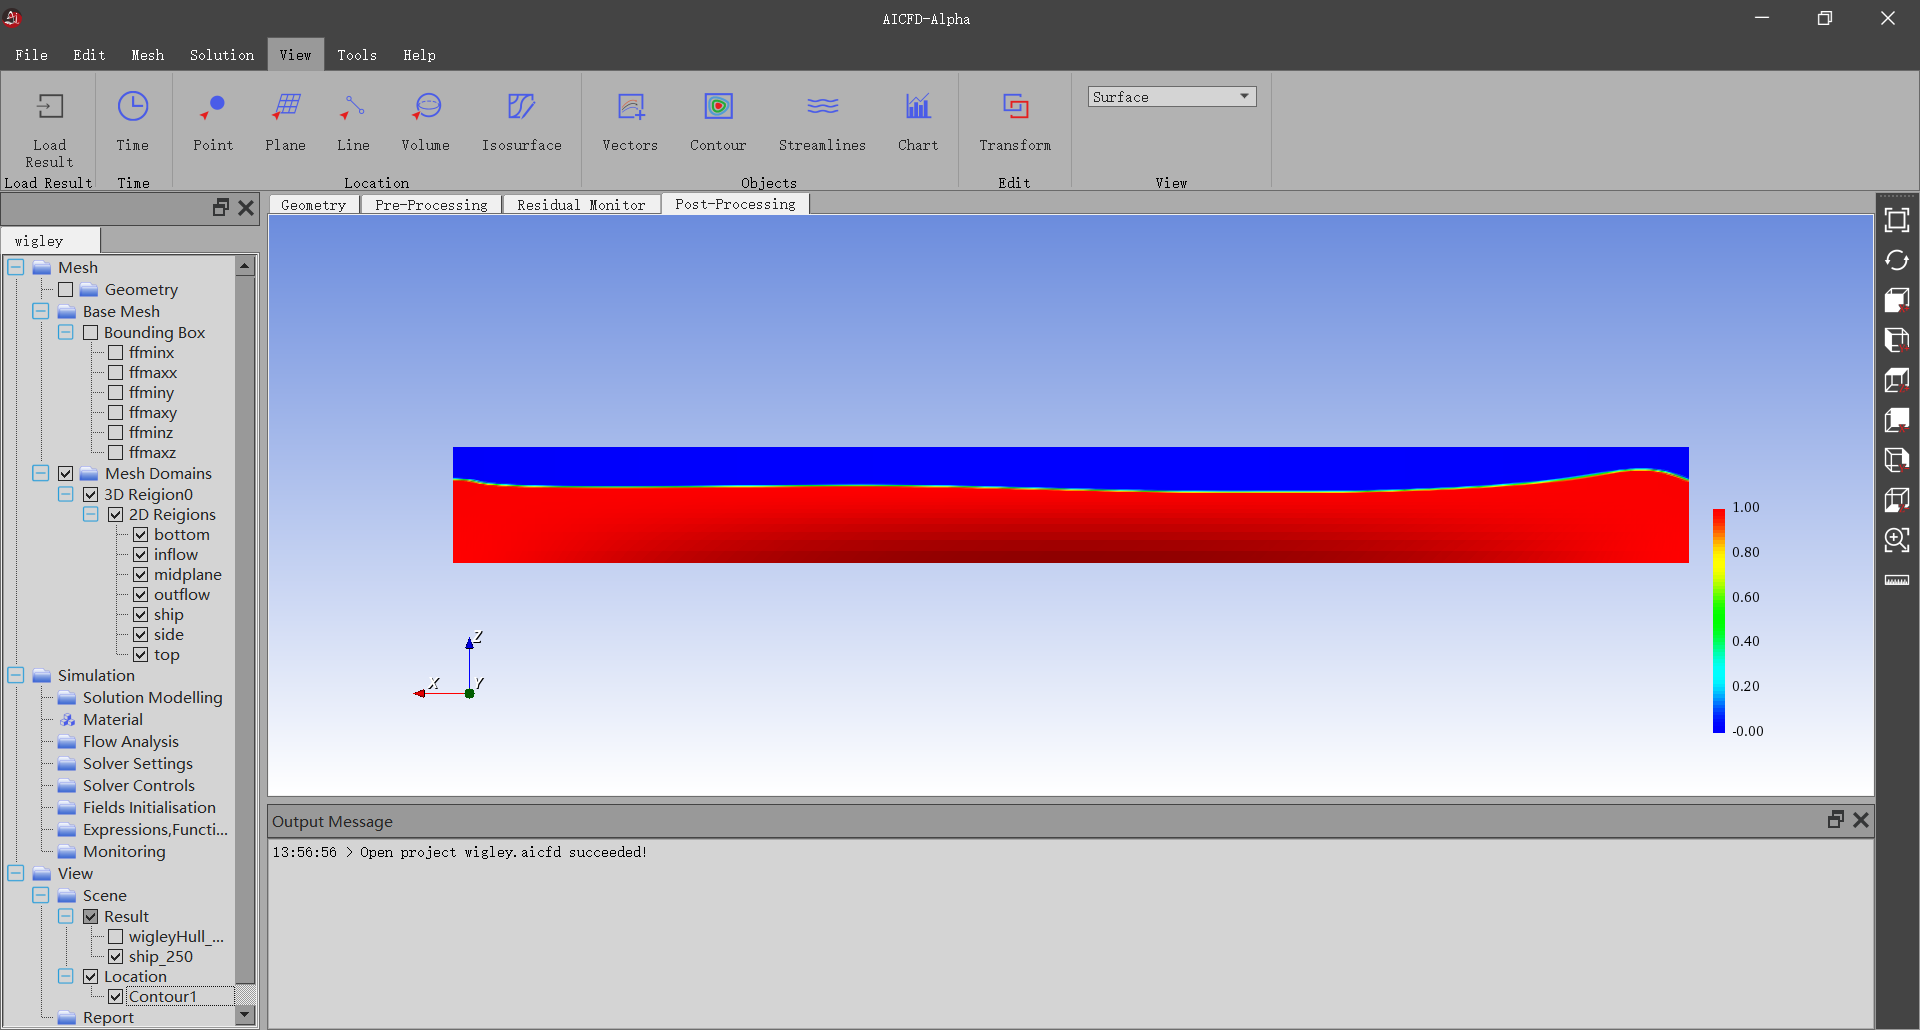Screen dimensions: 1920x1030
Task: Collapse the Mesh Domains node
Action: pos(41,473)
